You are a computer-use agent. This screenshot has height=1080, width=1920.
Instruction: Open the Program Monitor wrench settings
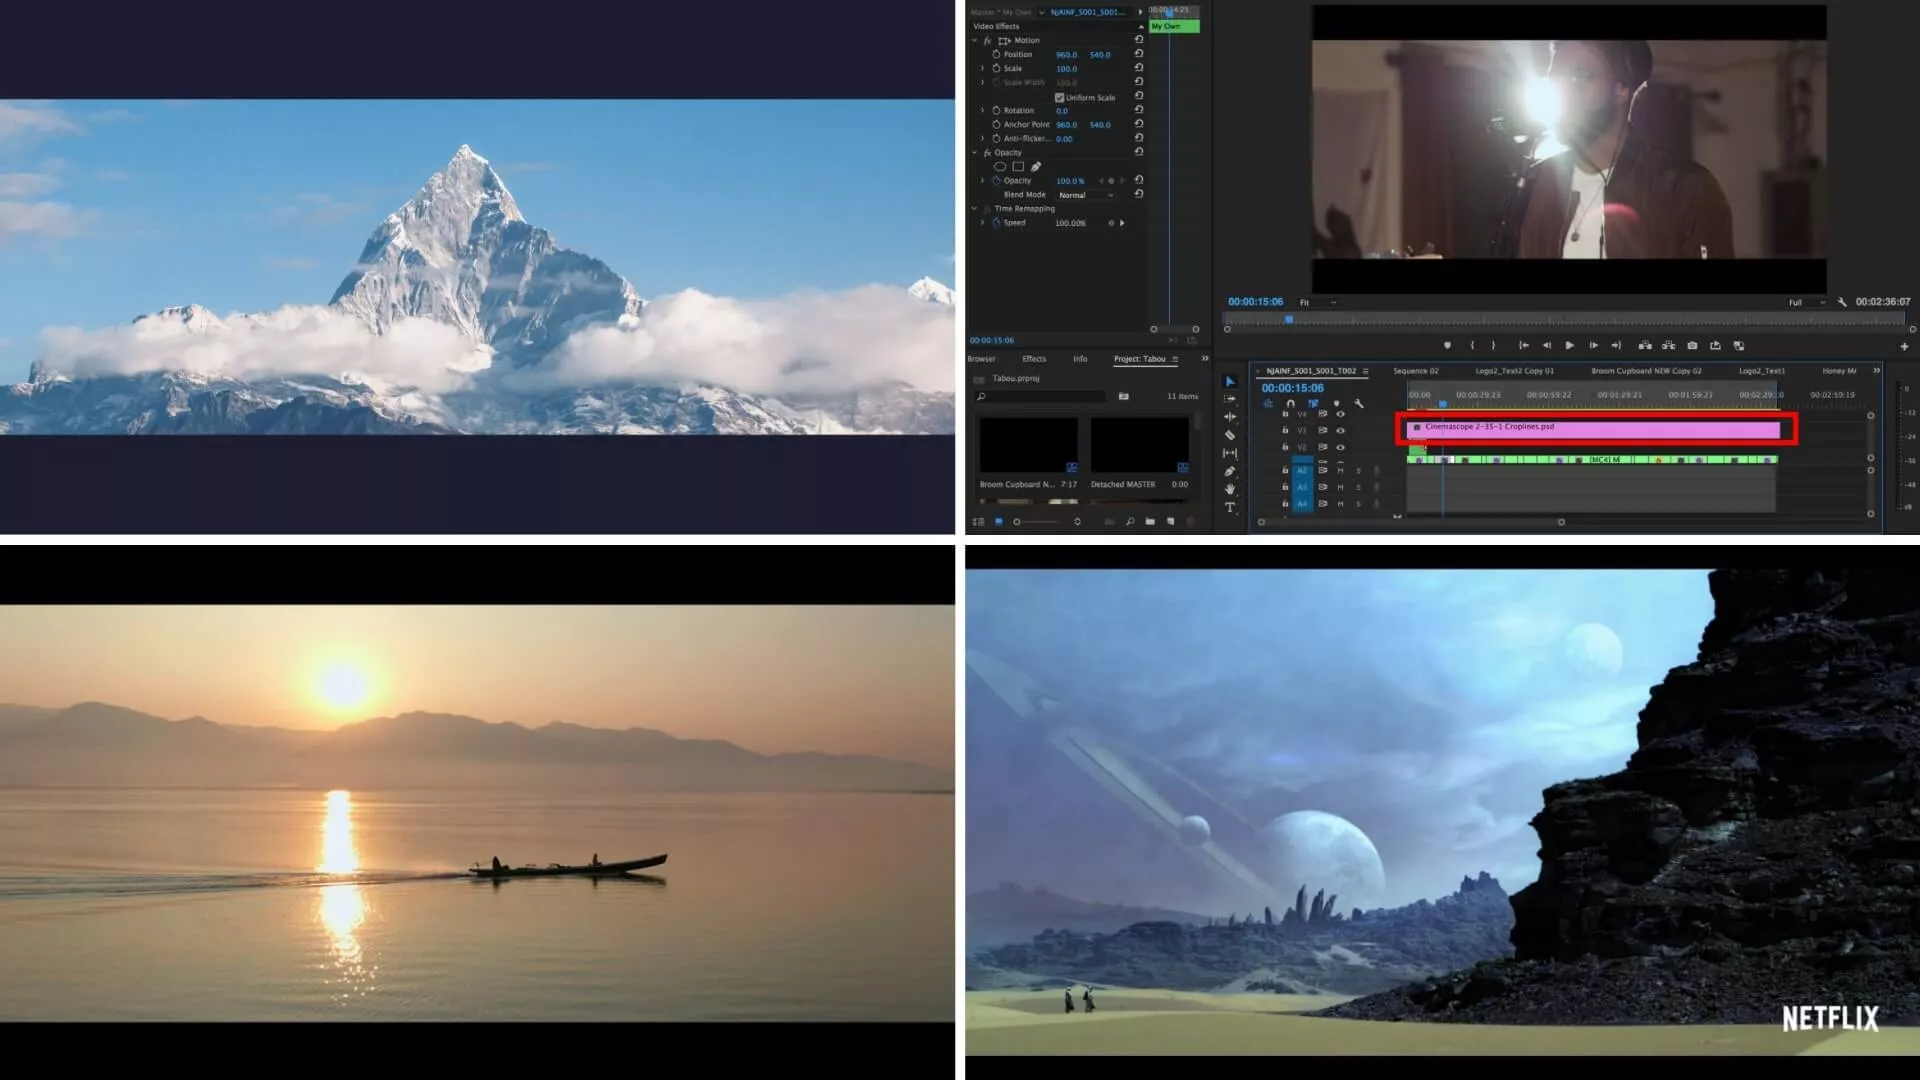point(1842,302)
